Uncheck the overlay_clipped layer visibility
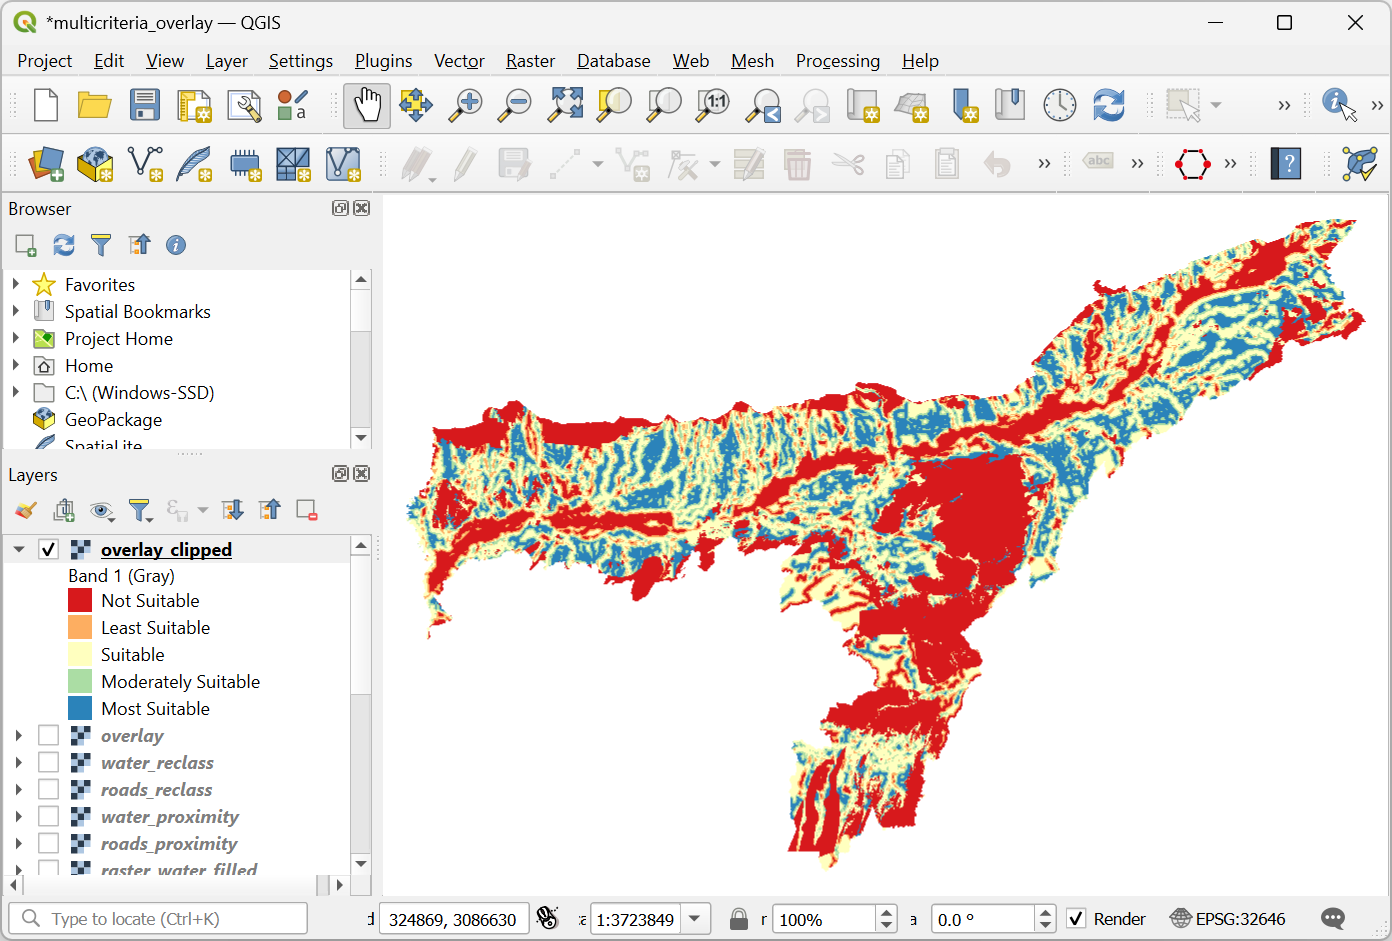This screenshot has height=941, width=1392. tap(48, 549)
